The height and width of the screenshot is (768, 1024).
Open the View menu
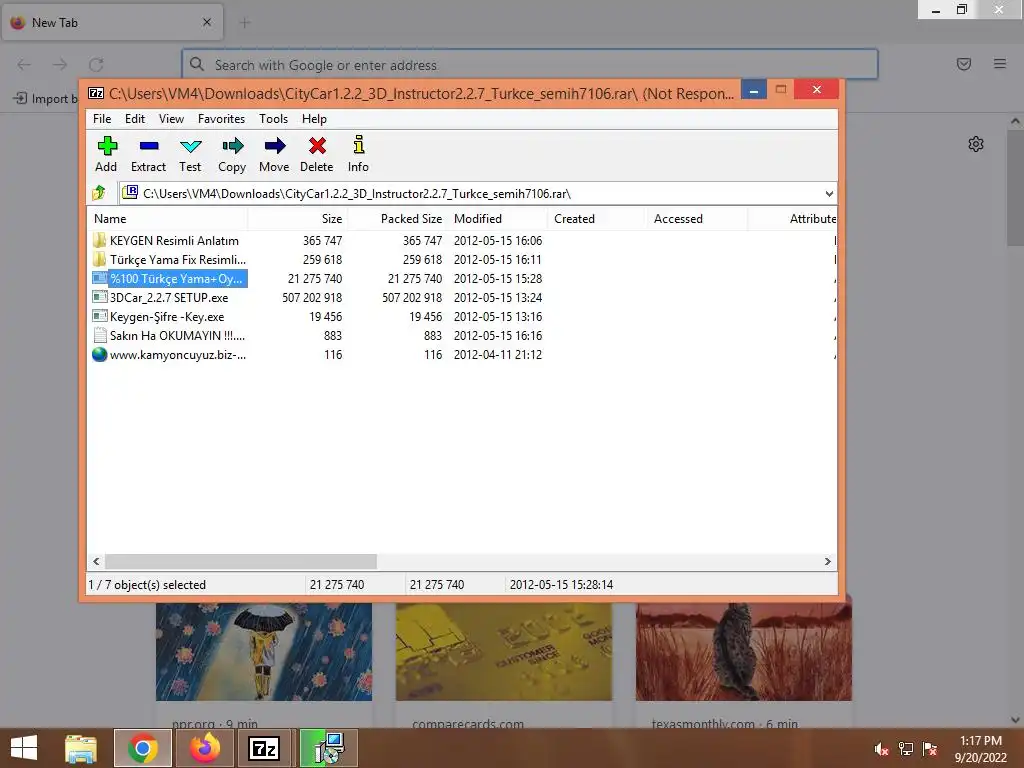[x=171, y=119]
